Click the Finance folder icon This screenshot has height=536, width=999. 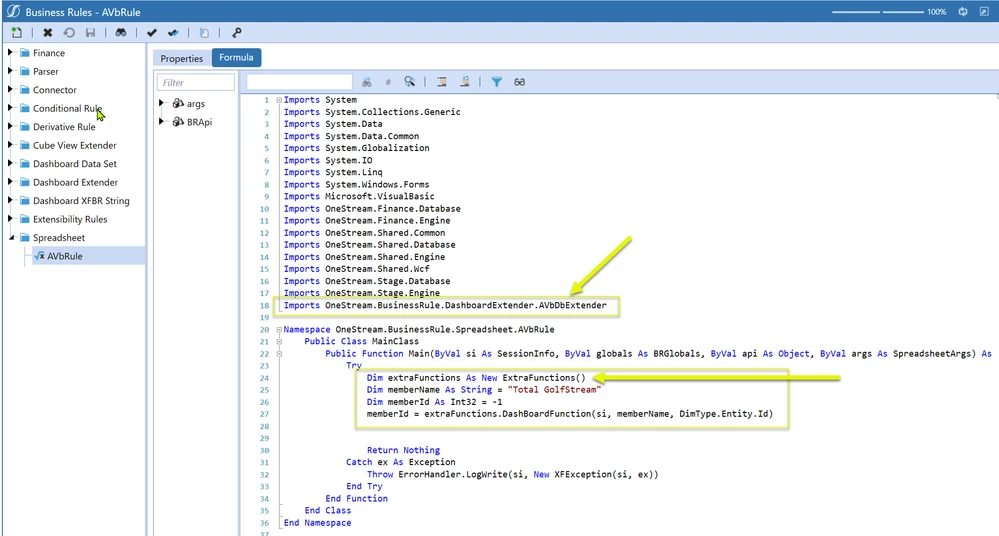(25, 53)
